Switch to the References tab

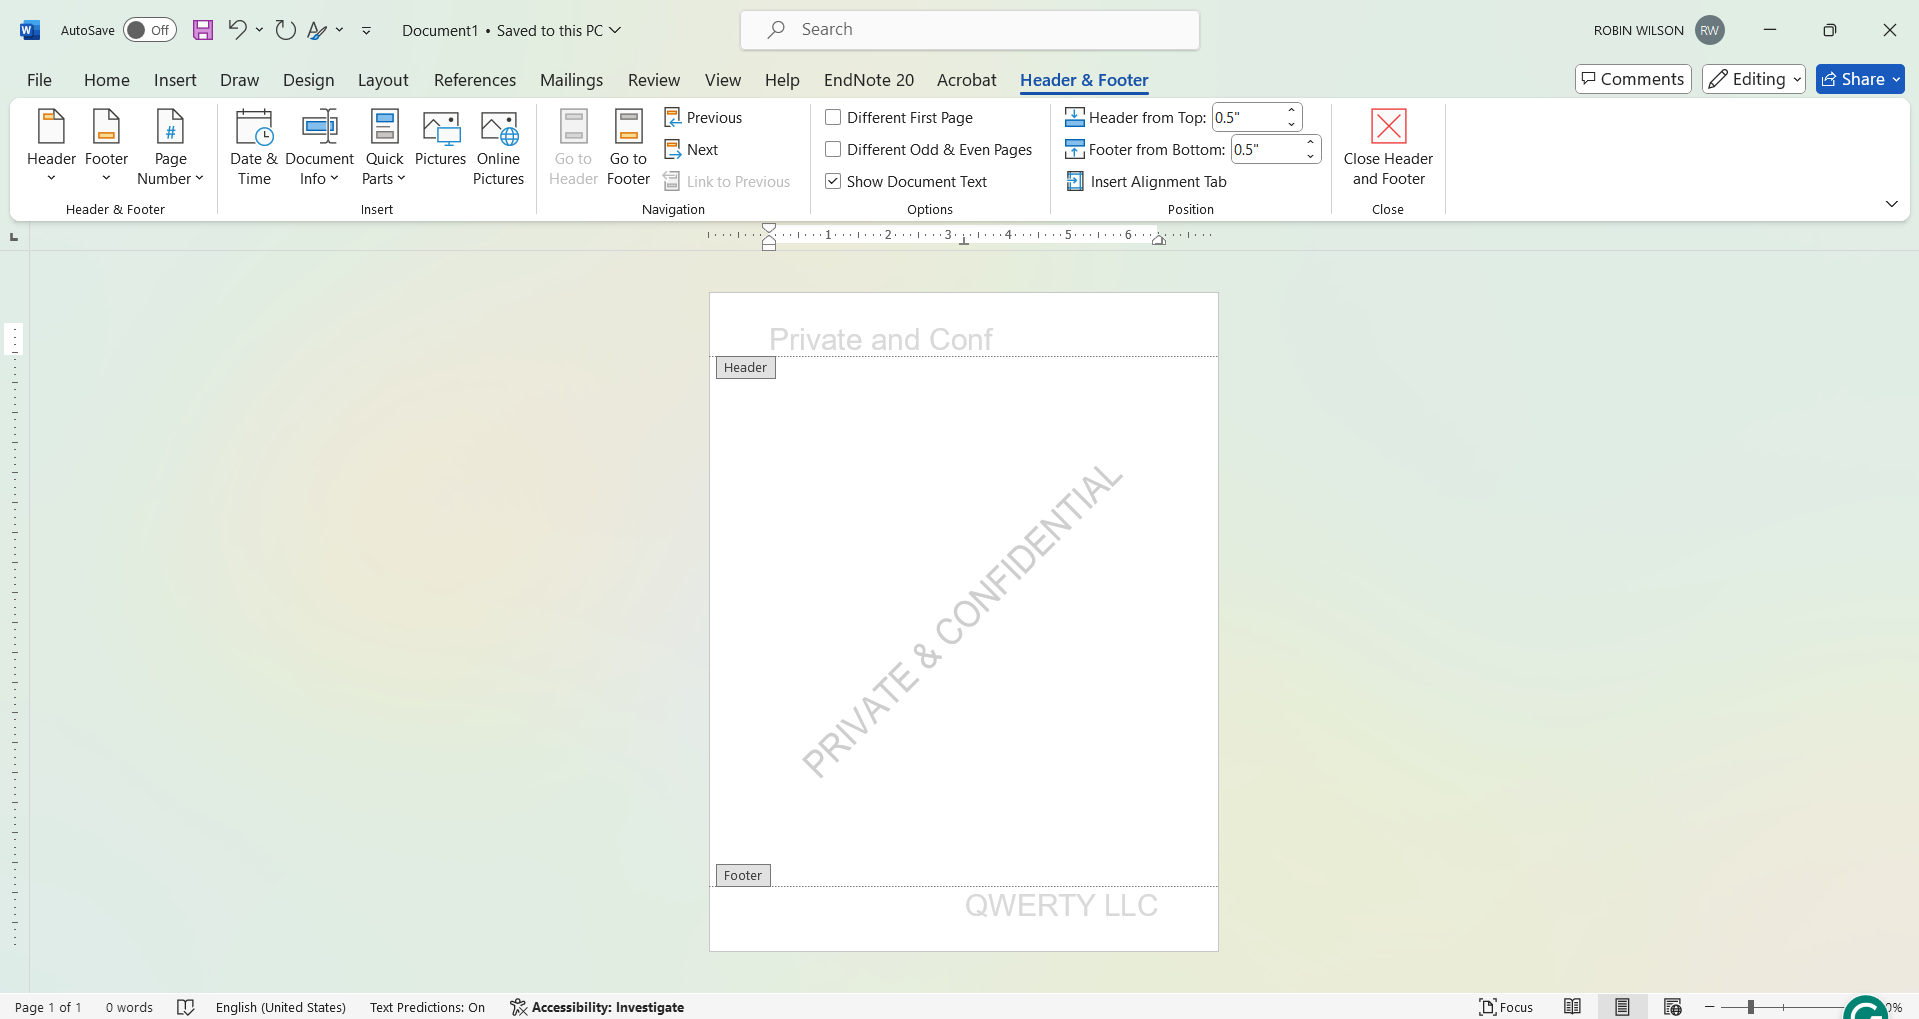pos(475,80)
